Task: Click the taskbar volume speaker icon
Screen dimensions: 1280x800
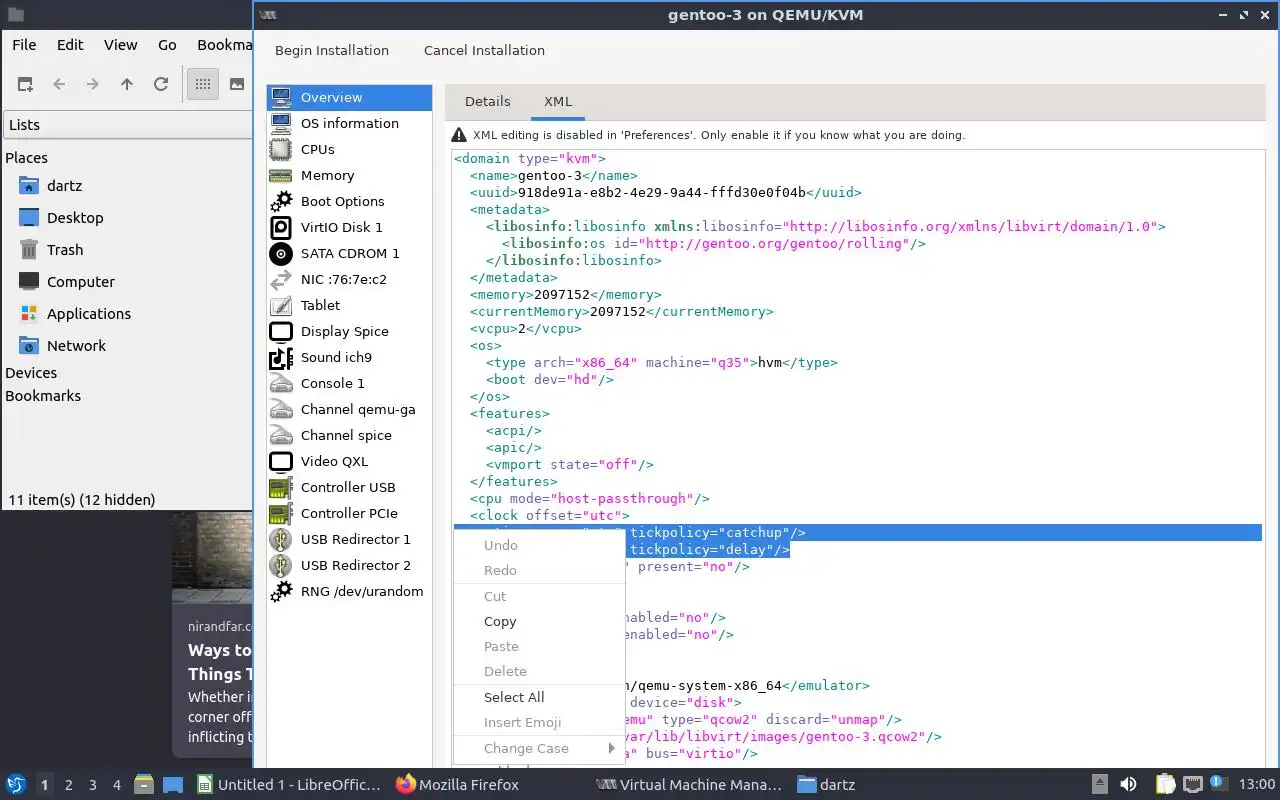Action: pos(1128,785)
